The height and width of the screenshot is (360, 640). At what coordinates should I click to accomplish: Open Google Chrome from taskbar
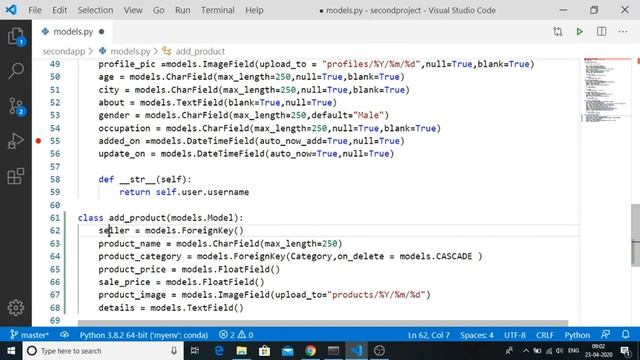click(x=311, y=351)
